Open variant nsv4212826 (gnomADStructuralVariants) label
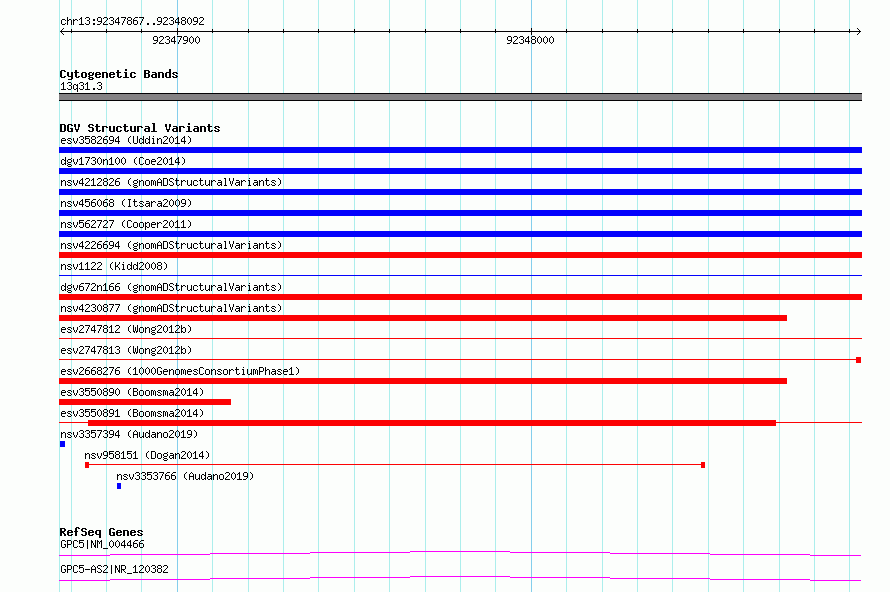This screenshot has width=890, height=592. (x=171, y=182)
